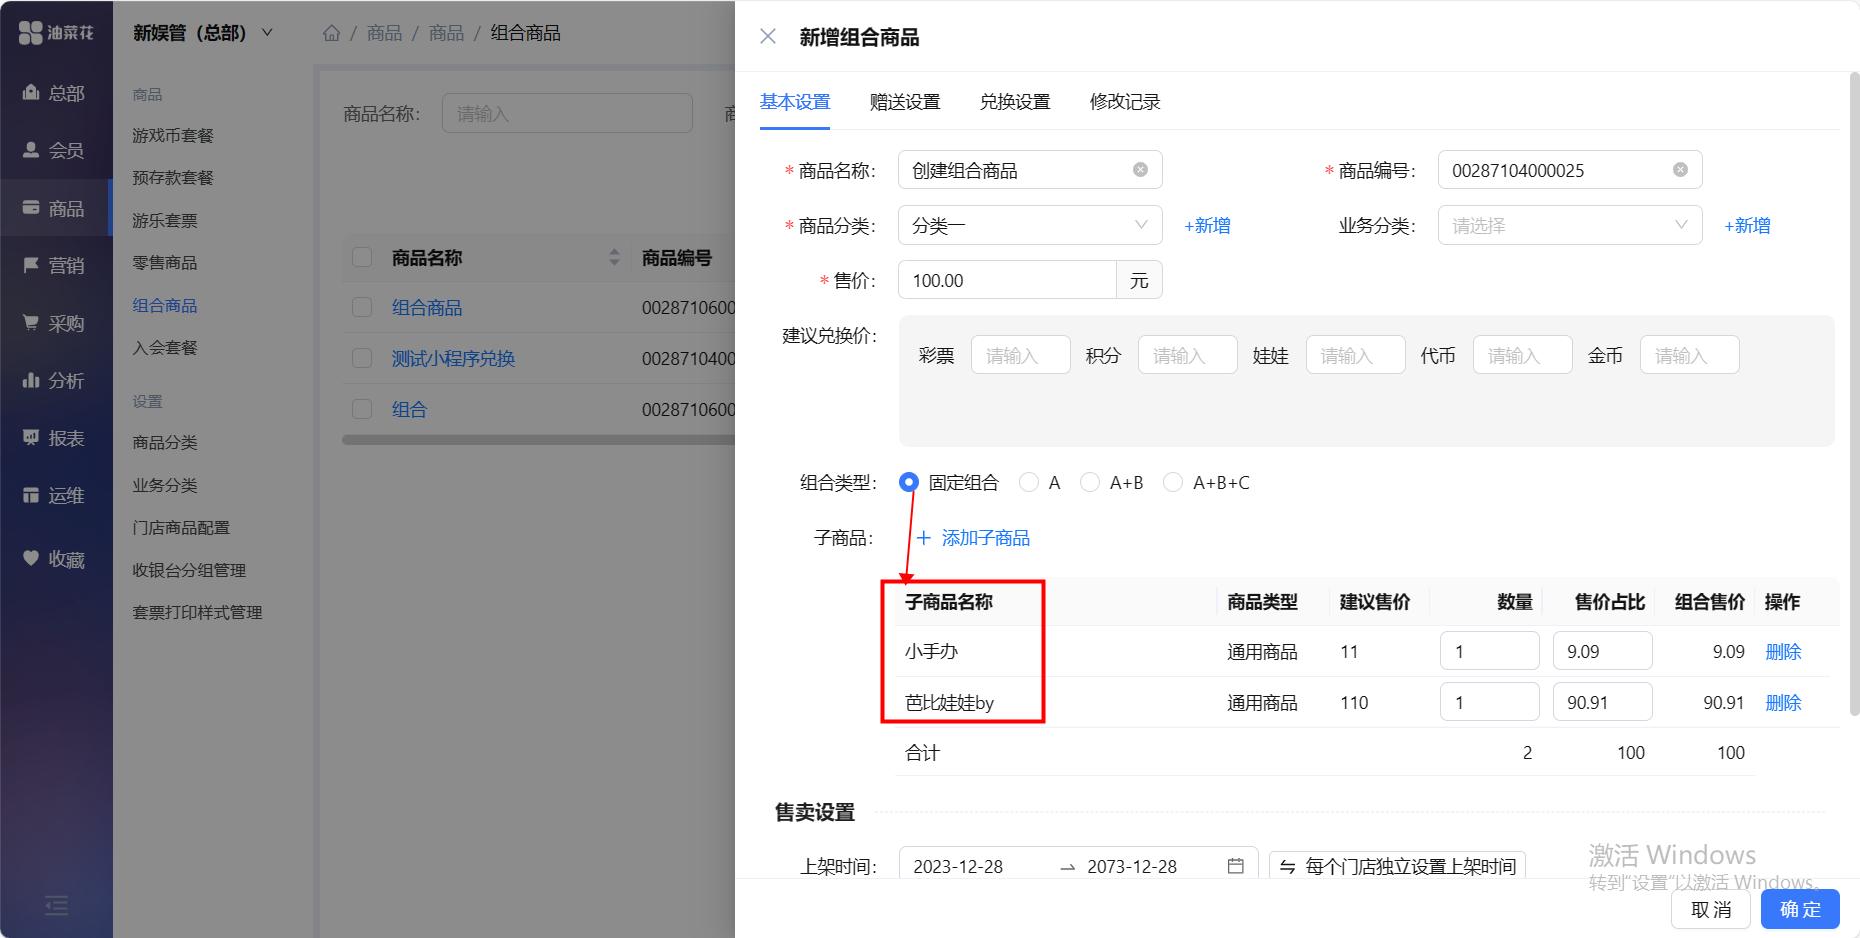The image size is (1860, 938).
Task: Open 收银台分组管理 menu item
Action: tap(189, 570)
